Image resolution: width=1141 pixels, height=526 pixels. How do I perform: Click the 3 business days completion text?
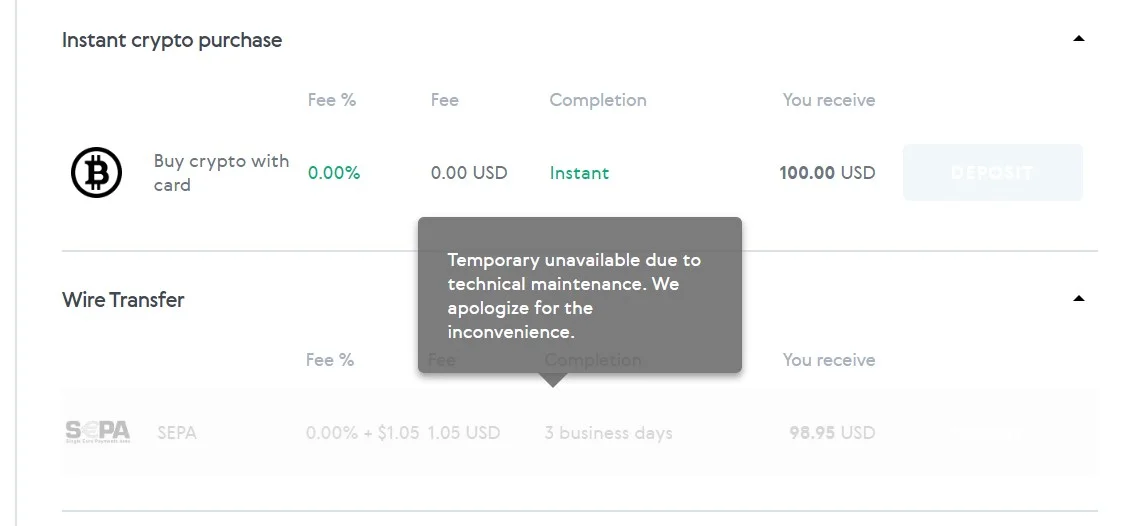click(608, 433)
